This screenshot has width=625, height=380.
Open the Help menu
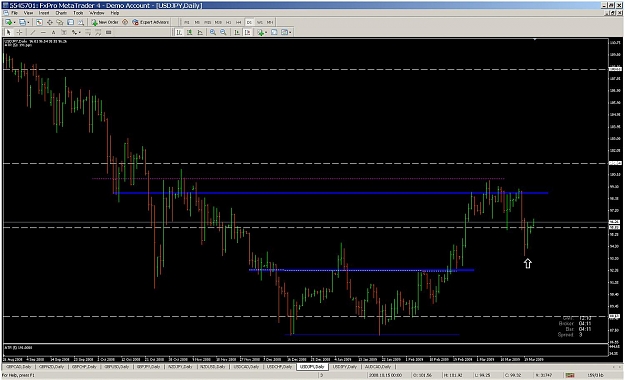click(115, 13)
